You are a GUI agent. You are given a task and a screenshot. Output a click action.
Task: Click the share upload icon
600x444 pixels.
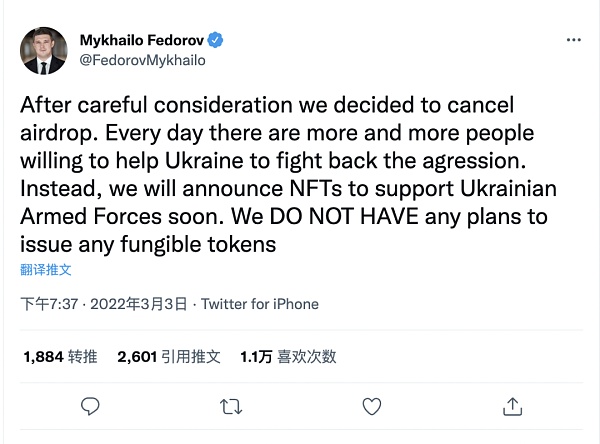click(x=512, y=406)
